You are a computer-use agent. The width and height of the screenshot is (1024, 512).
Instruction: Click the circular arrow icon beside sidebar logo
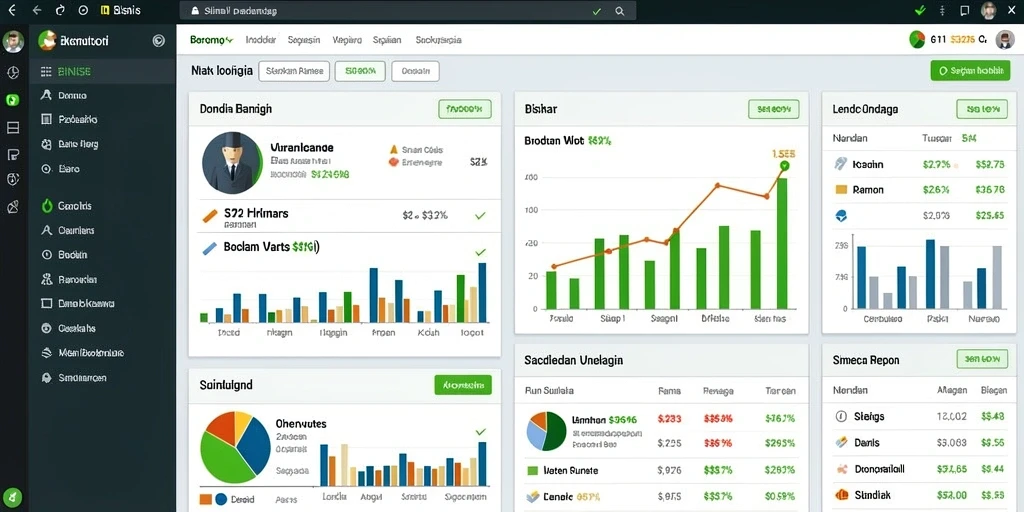(x=159, y=40)
